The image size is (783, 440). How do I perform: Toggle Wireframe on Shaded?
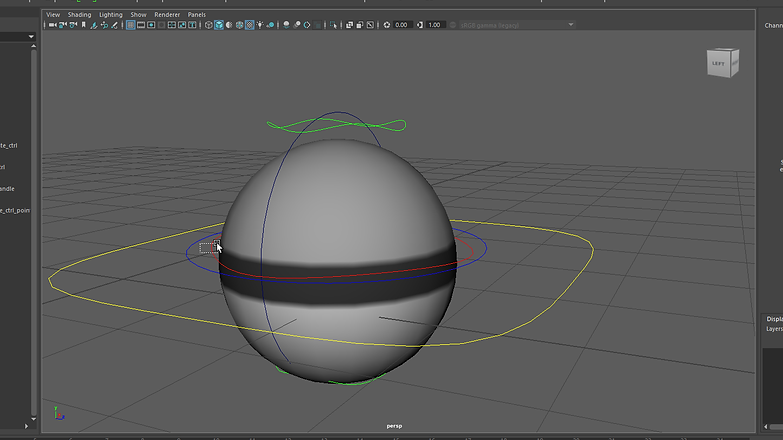click(x=239, y=25)
